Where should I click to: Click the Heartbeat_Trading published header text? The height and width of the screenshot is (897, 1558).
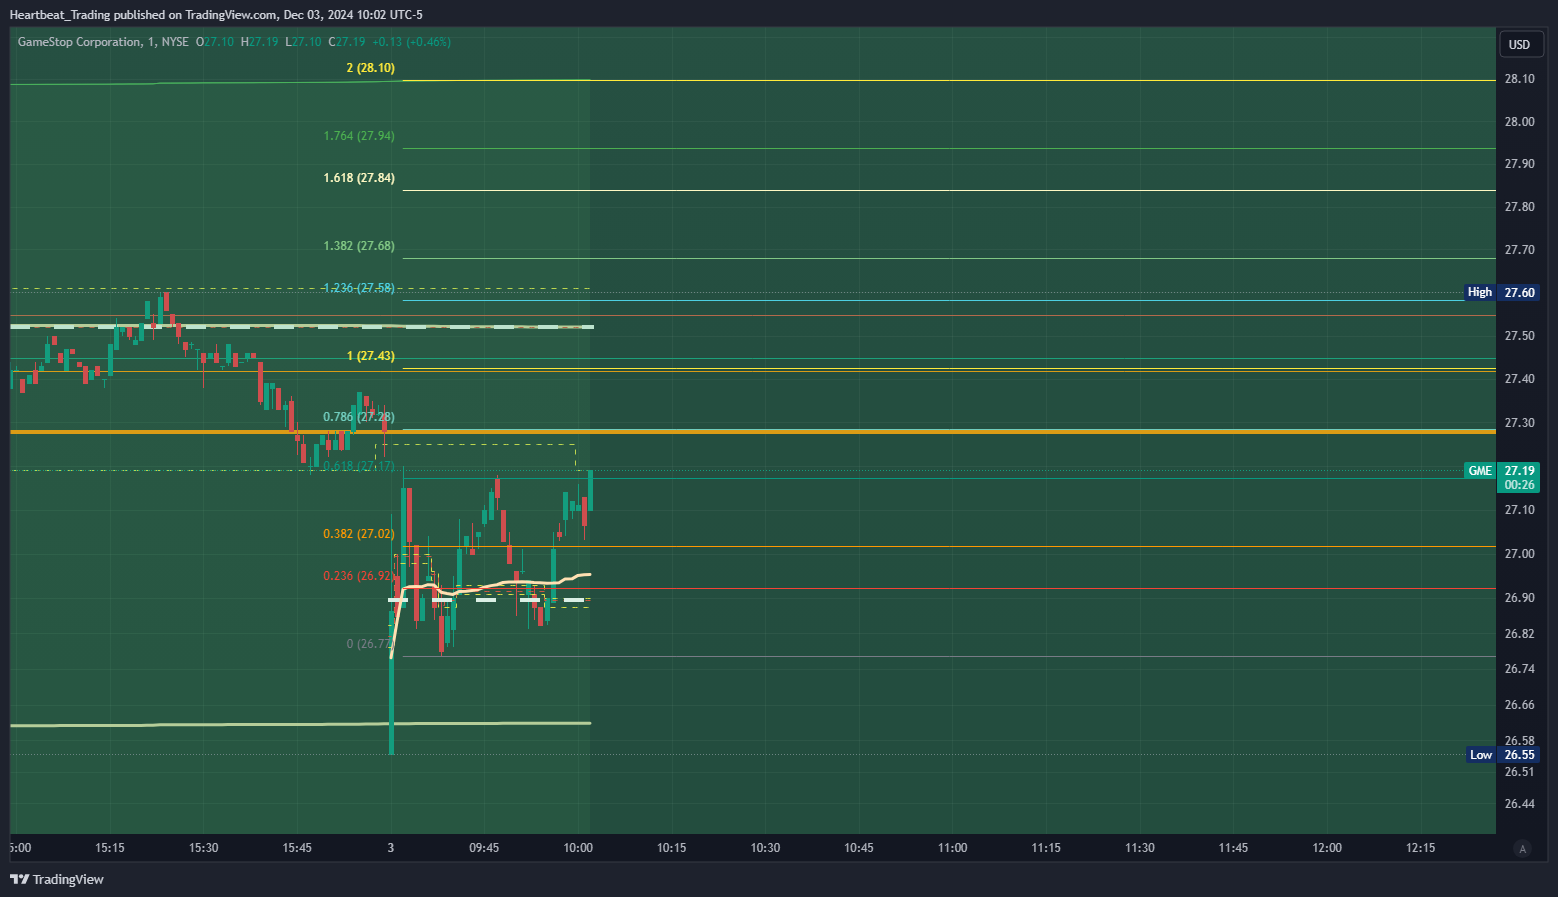click(216, 14)
